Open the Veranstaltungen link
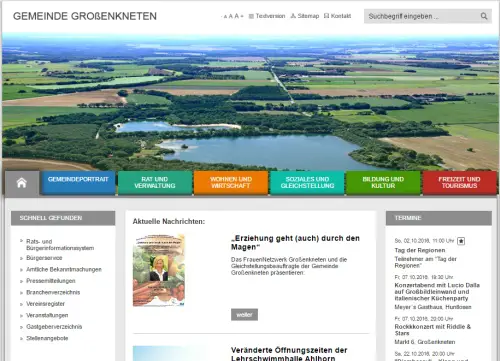 (47, 315)
